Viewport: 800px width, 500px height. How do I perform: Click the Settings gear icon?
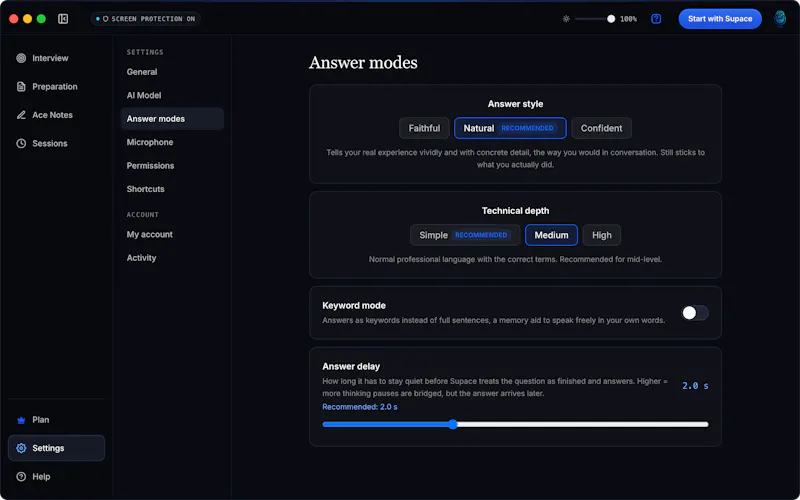coord(21,448)
